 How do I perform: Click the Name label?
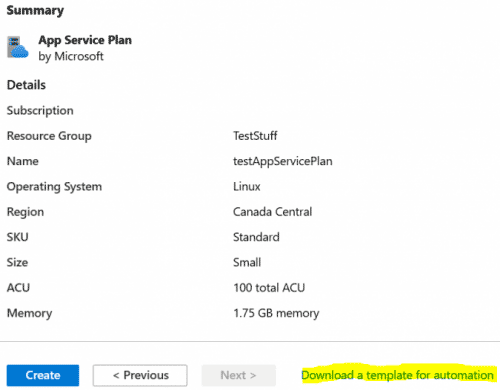23,161
